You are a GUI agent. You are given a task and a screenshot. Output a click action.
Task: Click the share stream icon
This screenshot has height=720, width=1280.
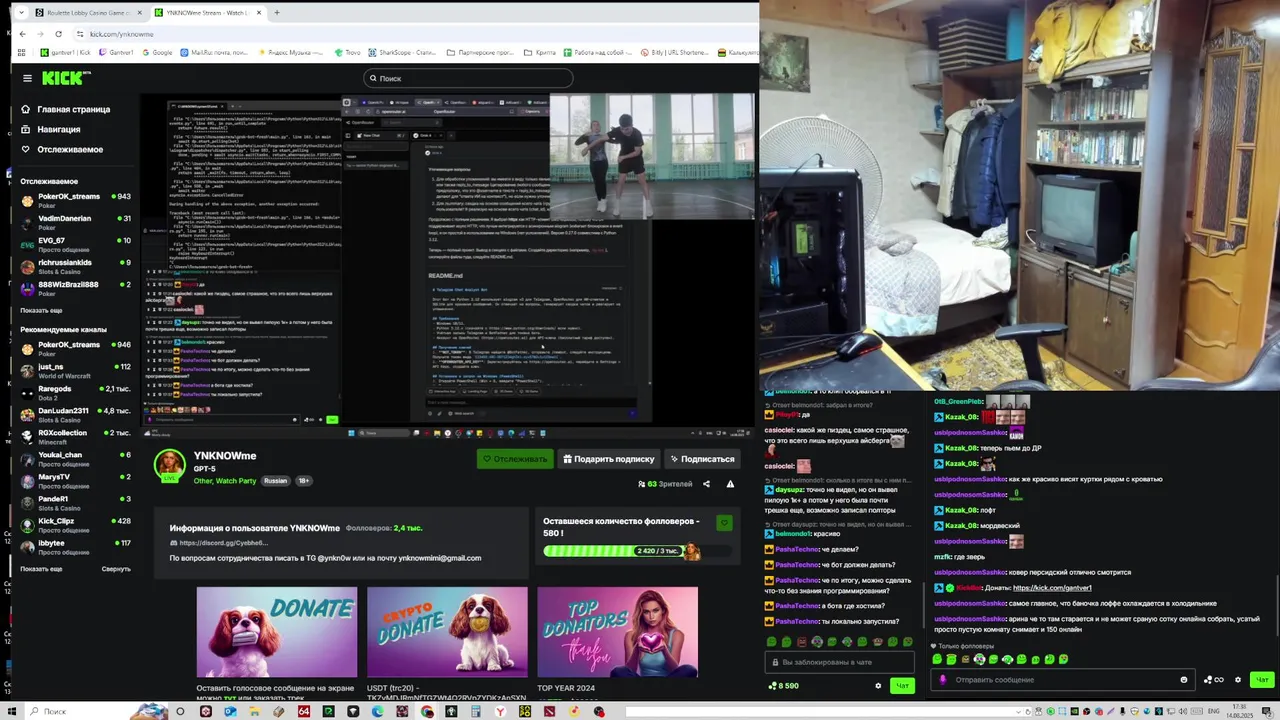tap(706, 484)
